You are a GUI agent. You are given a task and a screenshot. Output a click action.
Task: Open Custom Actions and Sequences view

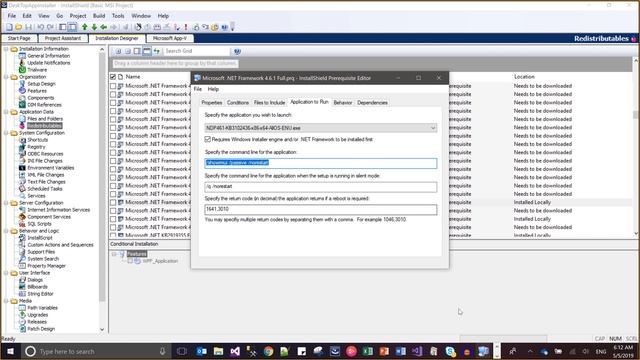click(x=60, y=245)
